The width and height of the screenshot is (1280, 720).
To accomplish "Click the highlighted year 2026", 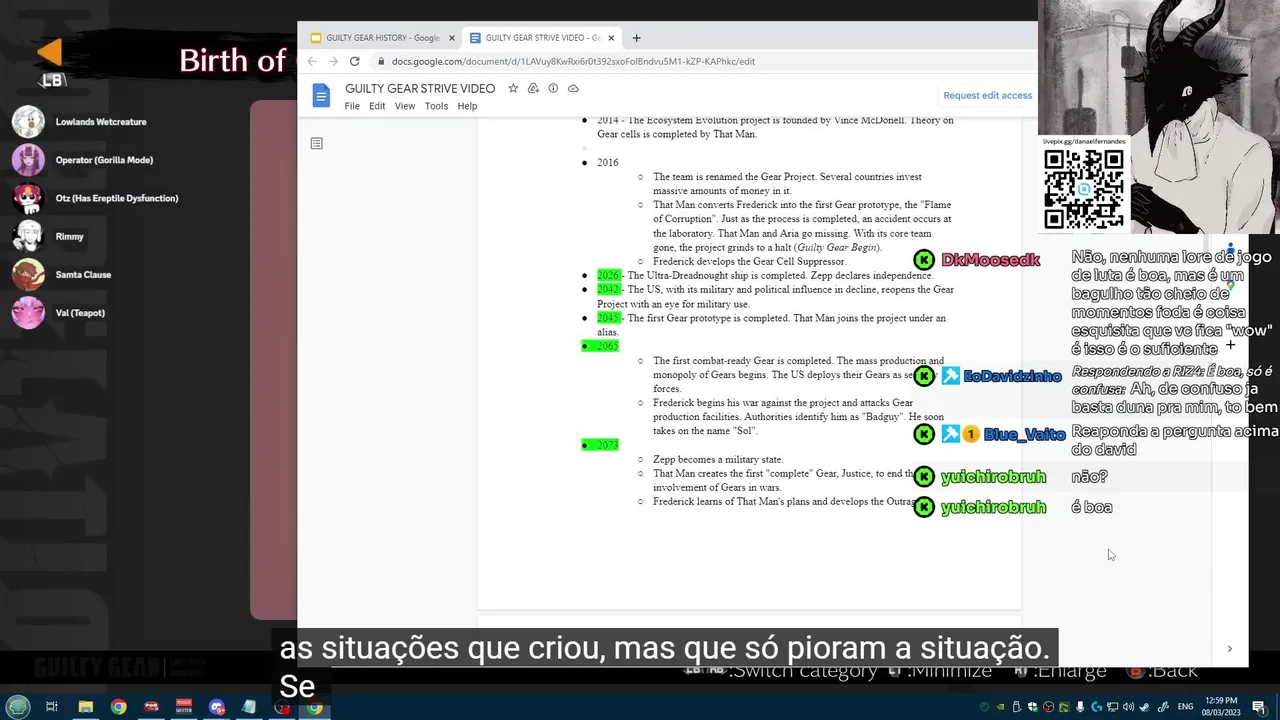I will point(608,275).
